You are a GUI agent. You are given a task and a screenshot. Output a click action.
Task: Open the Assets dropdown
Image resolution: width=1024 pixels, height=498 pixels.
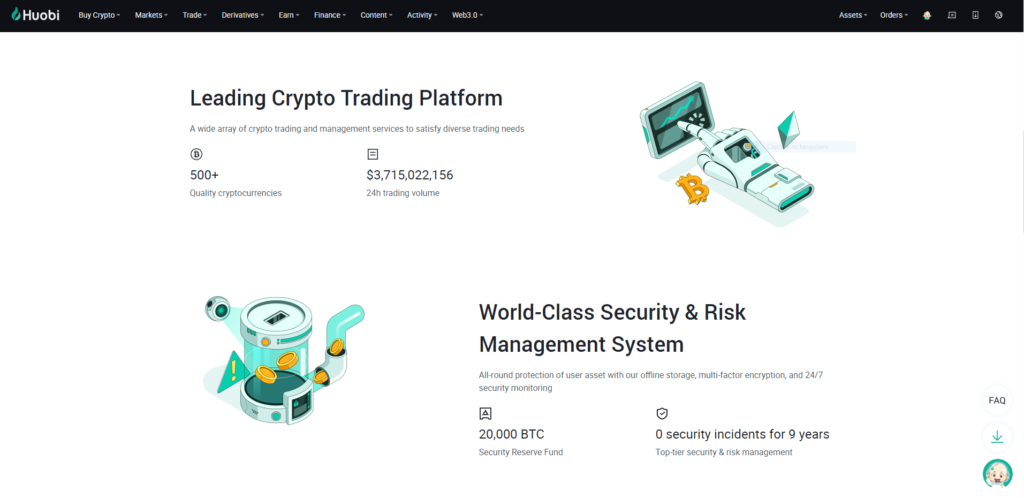pyautogui.click(x=853, y=15)
